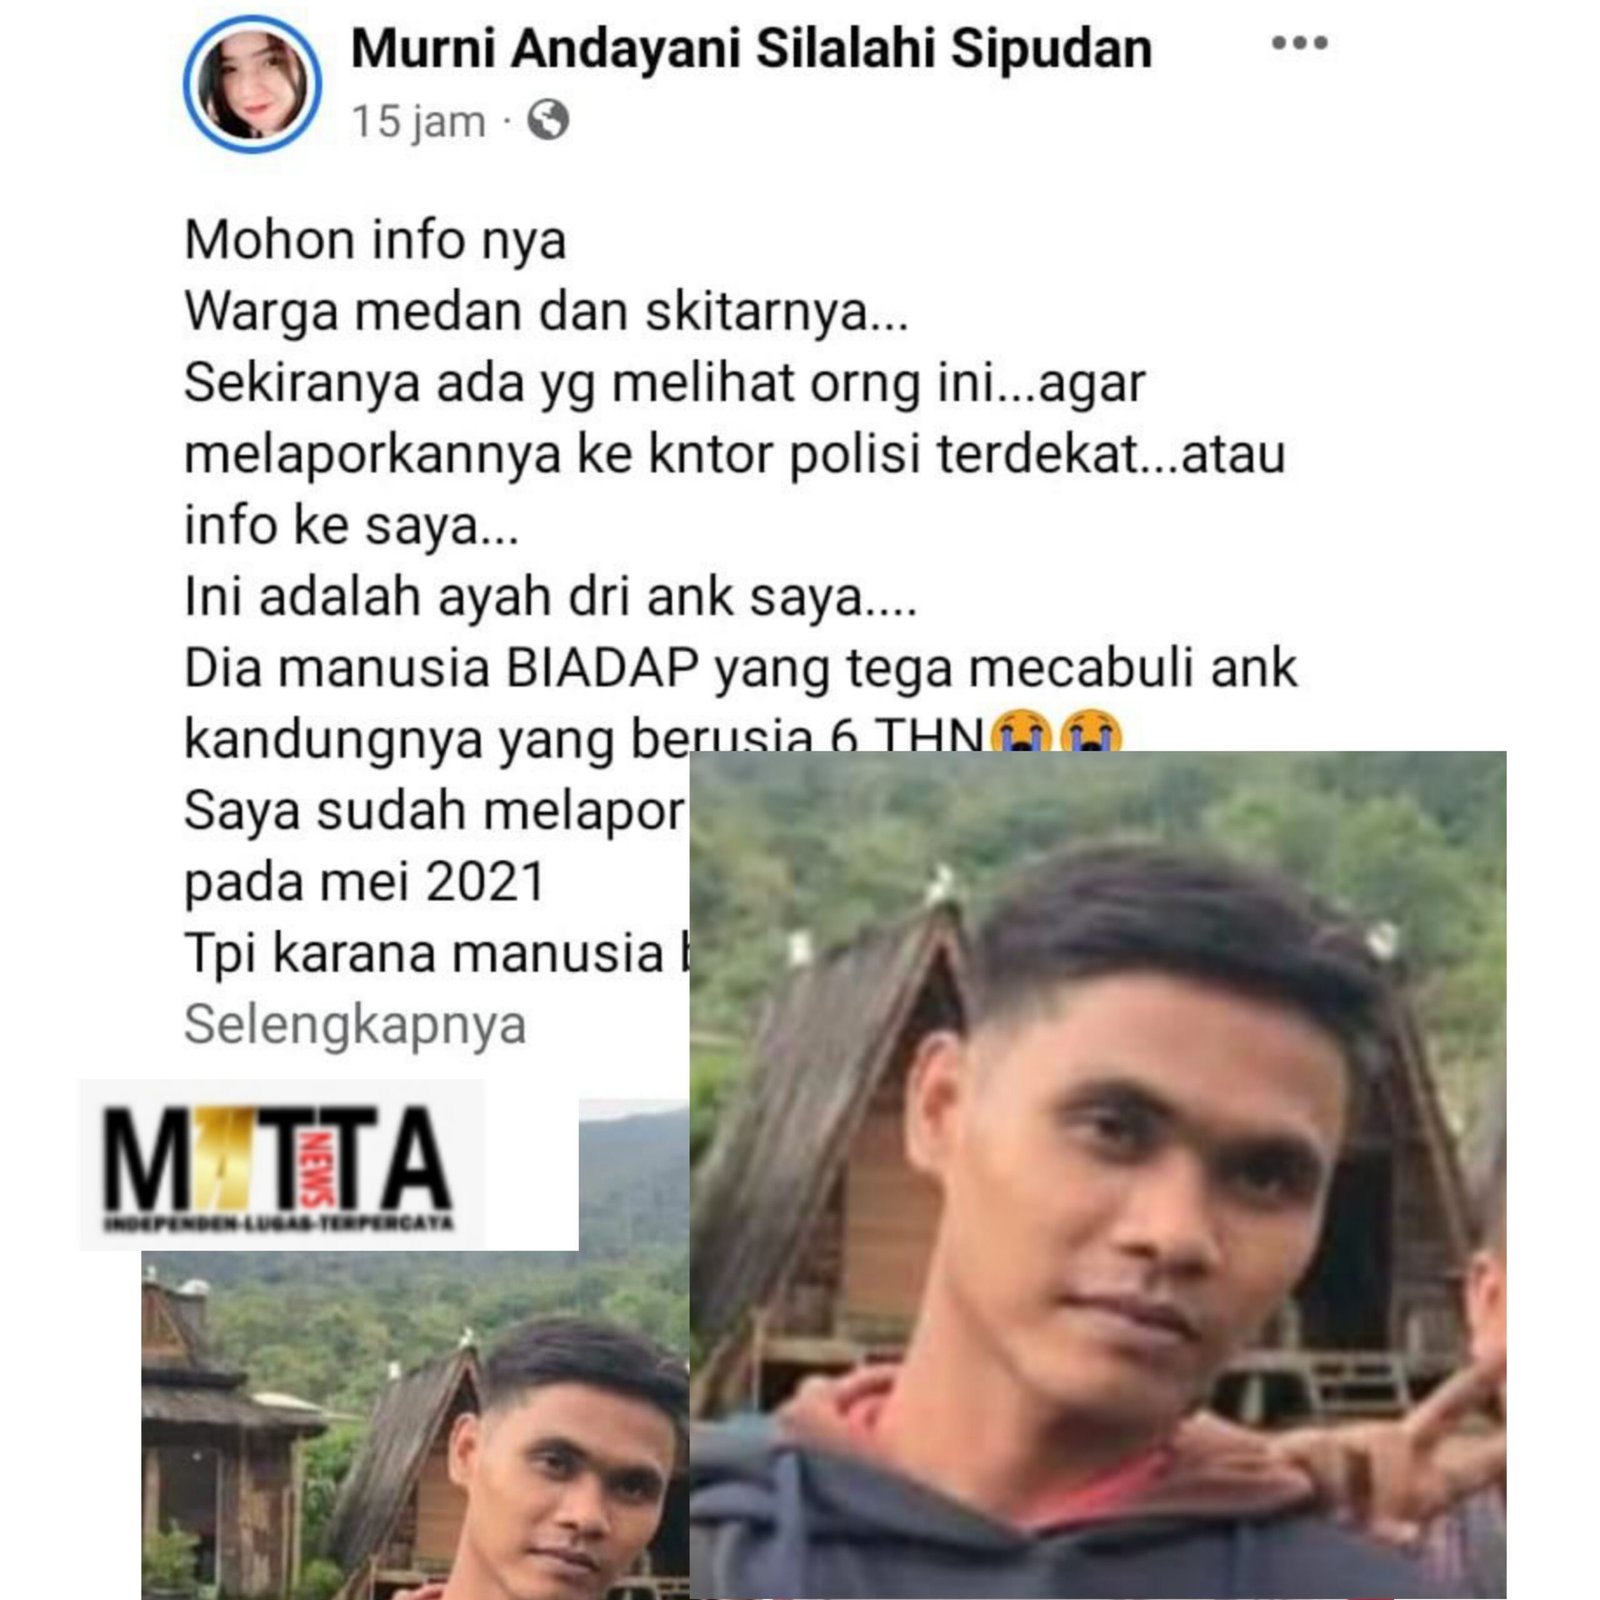
Task: Click the INDEPENDEN LUGAS TERPERCAYA tagline
Action: pyautogui.click(x=280, y=1222)
